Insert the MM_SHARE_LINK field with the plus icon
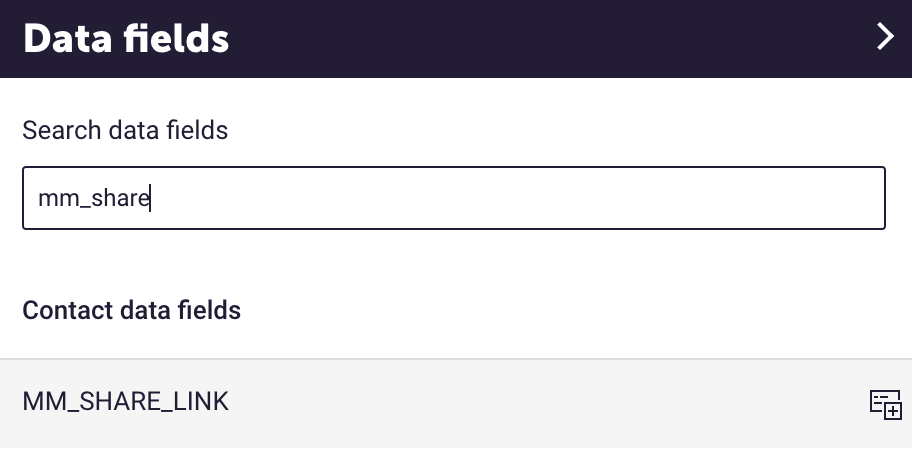 (885, 404)
